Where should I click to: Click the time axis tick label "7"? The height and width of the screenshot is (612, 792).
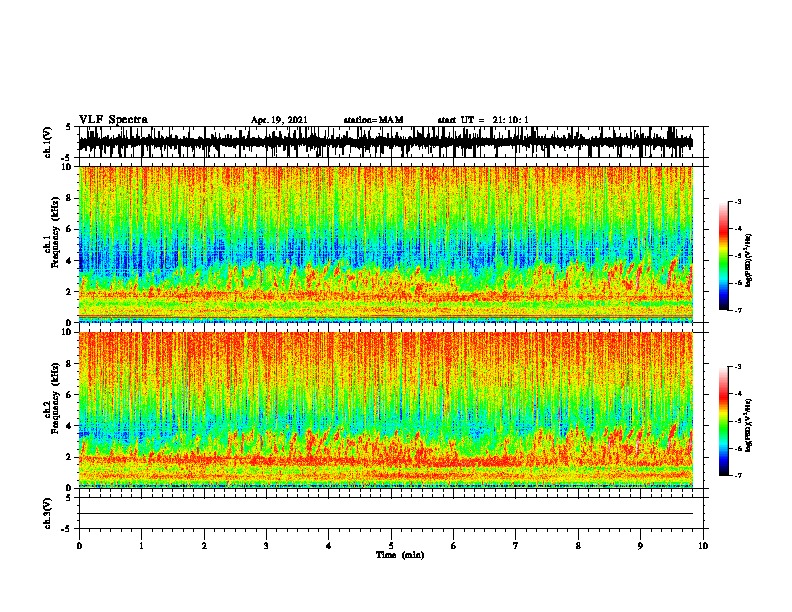click(x=516, y=546)
